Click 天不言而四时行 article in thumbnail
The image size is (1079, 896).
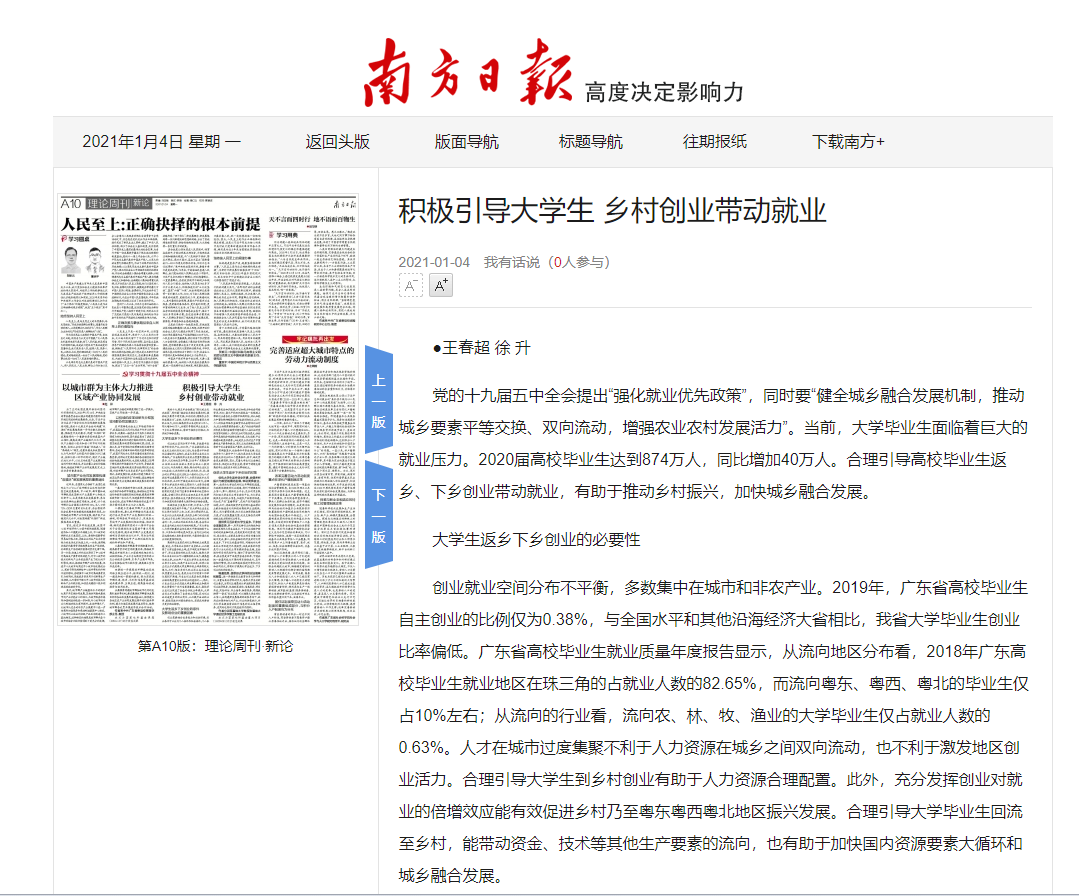[x=312, y=219]
